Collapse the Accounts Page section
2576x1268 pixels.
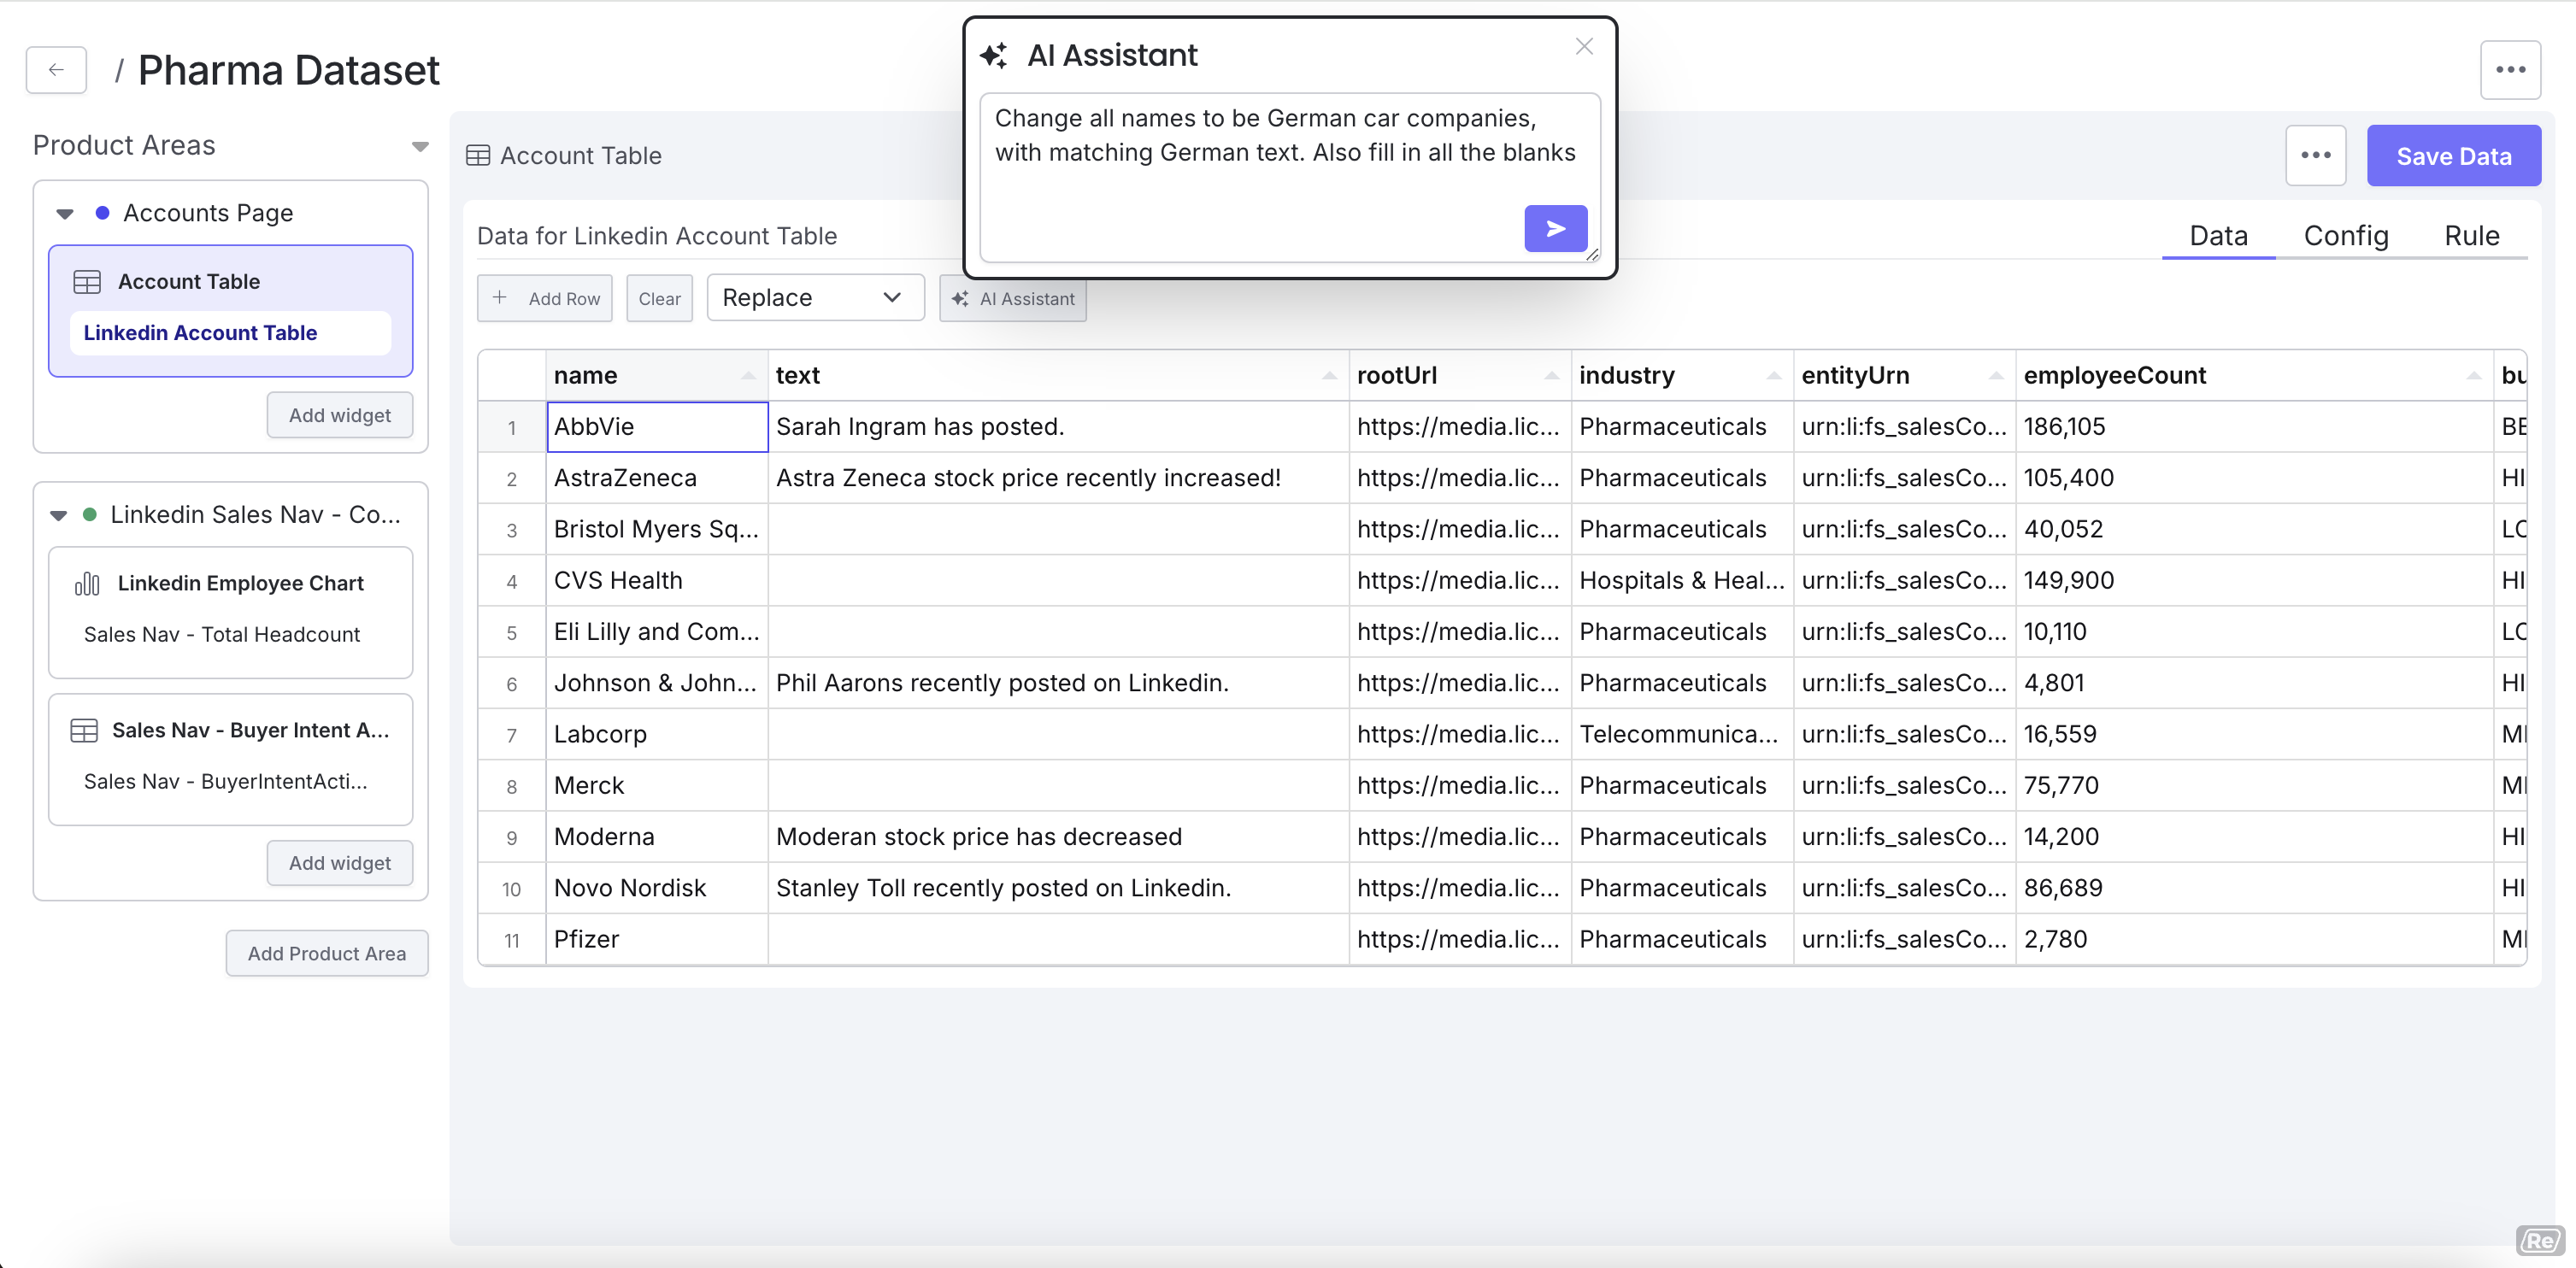pyautogui.click(x=65, y=214)
